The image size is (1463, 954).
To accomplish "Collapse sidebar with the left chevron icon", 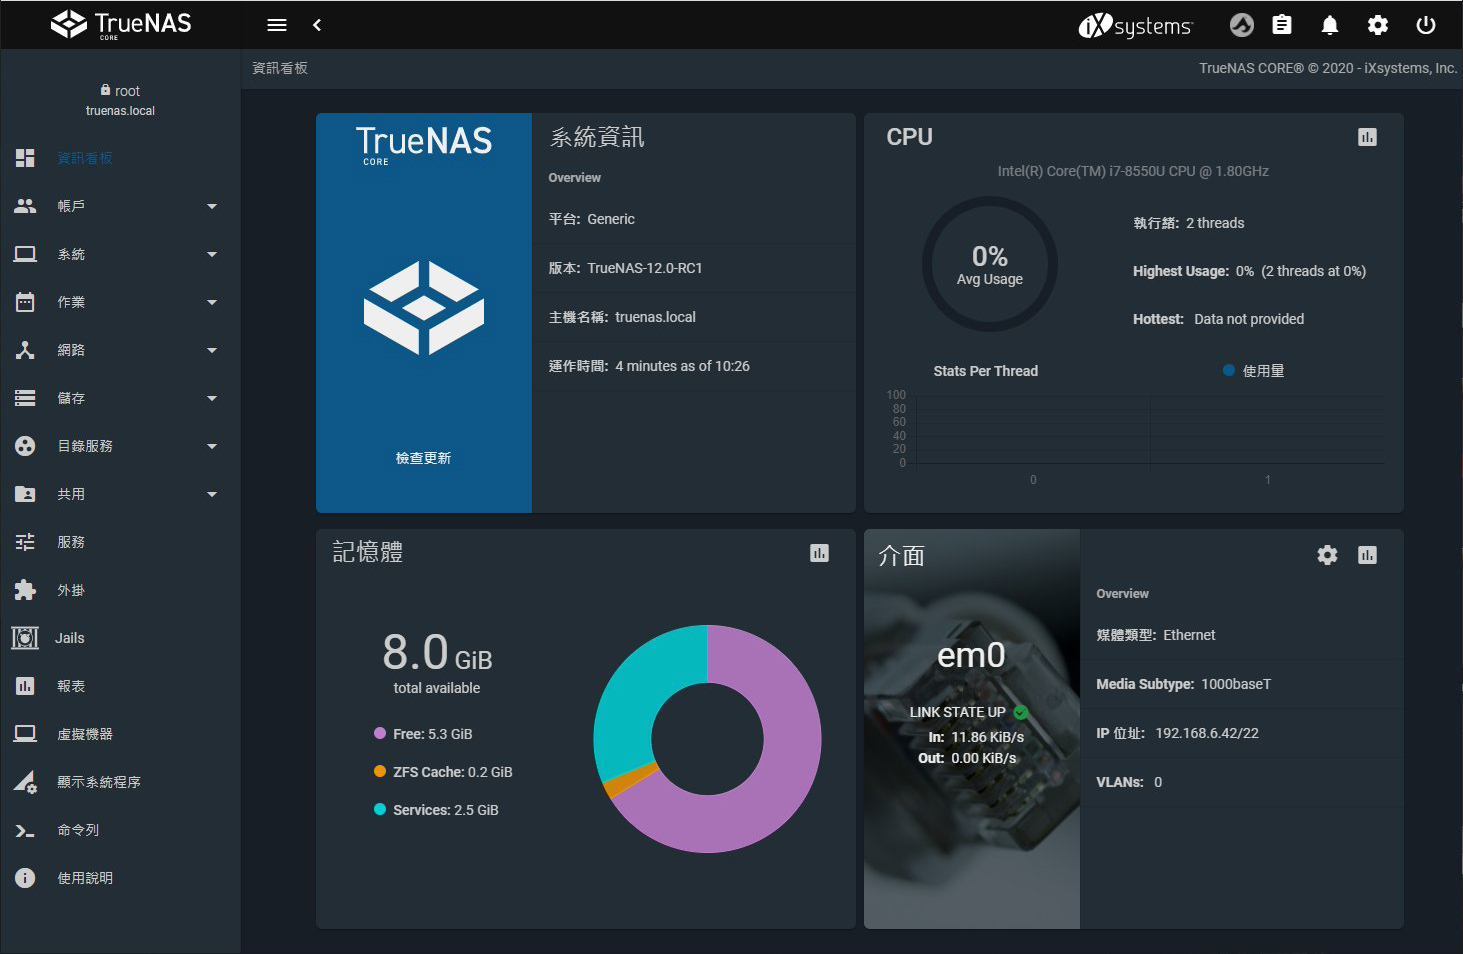I will coord(317,25).
